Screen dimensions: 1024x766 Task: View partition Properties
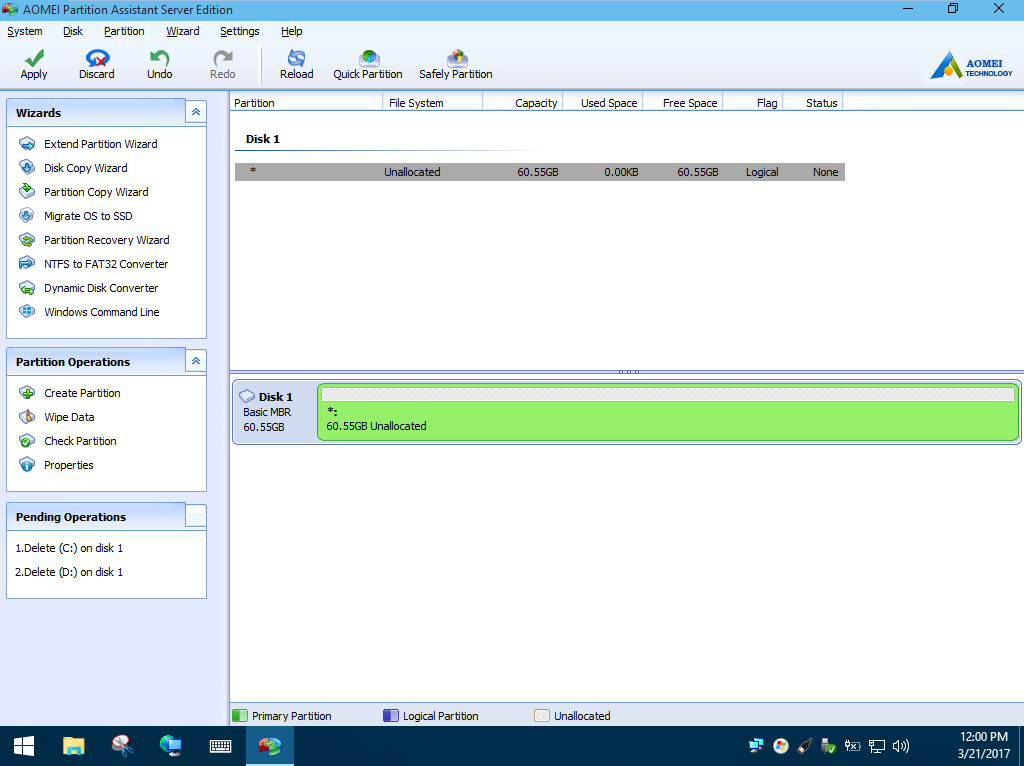56,465
